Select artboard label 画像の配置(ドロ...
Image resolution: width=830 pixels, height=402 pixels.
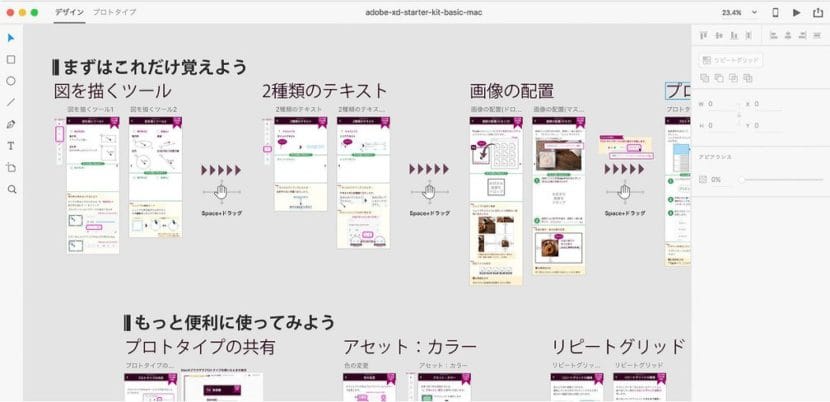(495, 109)
